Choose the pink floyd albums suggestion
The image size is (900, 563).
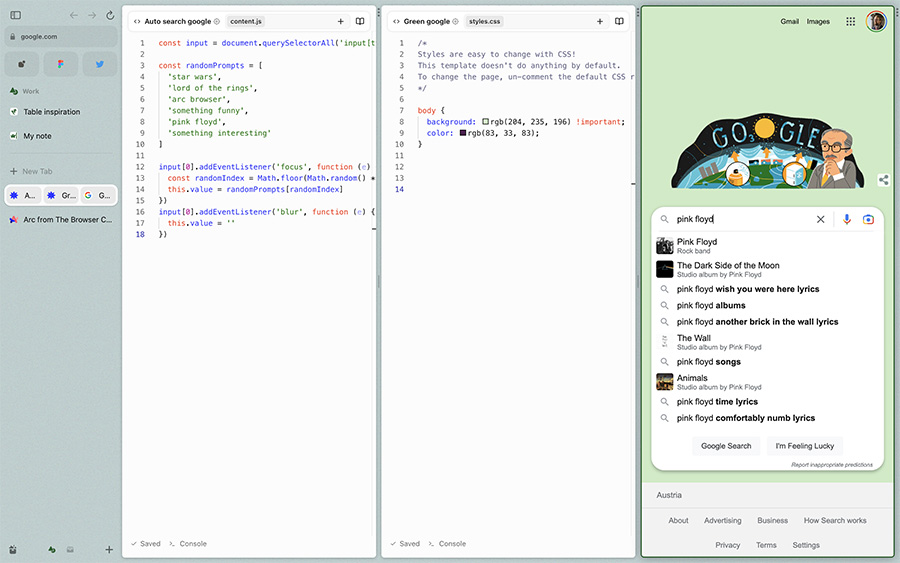[768, 305]
